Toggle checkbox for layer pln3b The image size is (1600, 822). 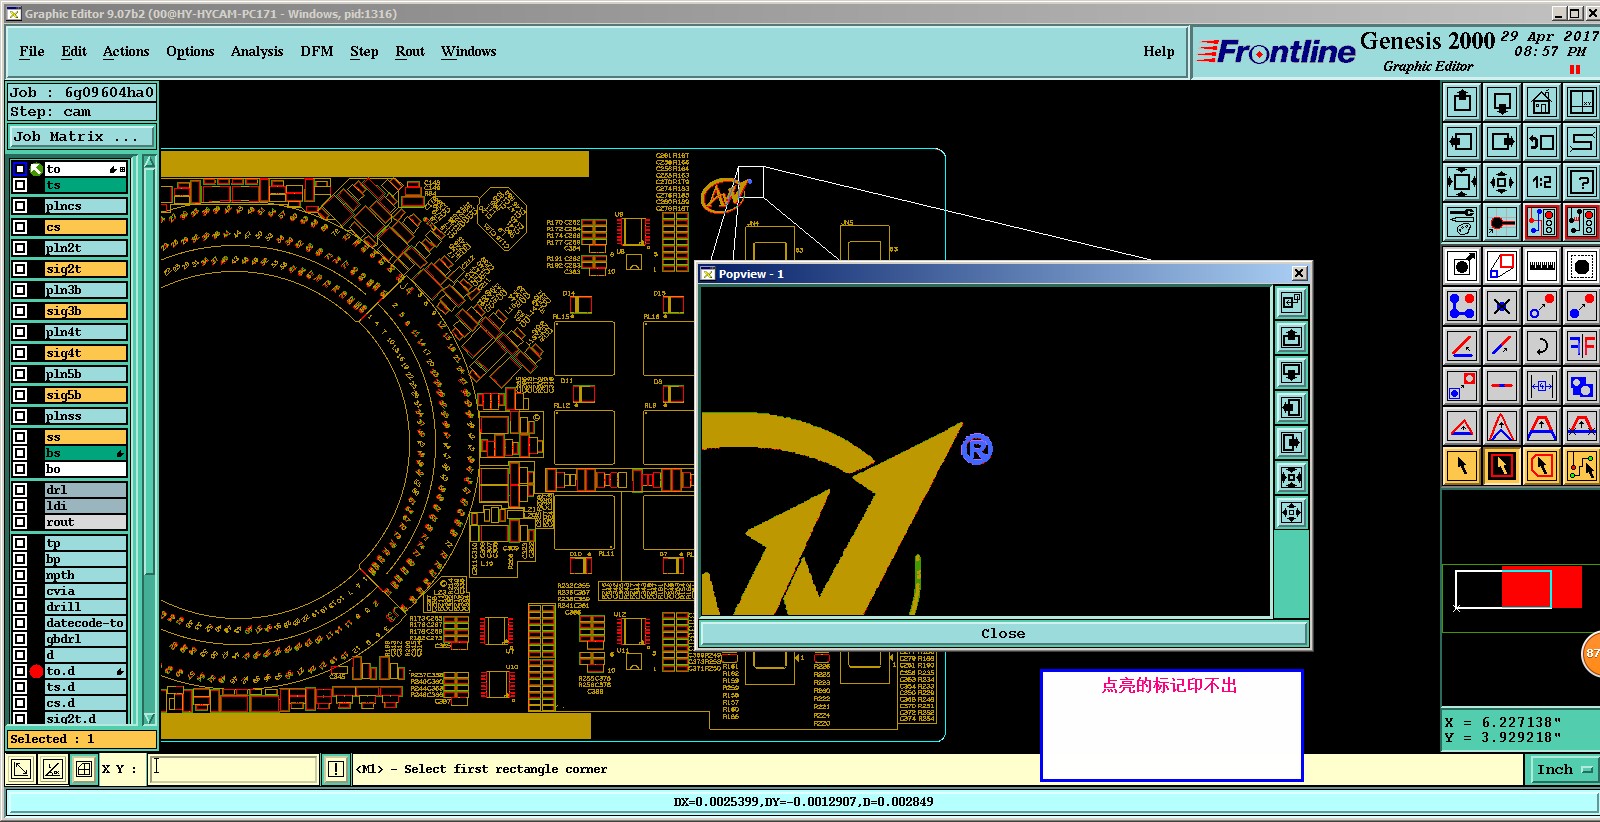20,290
